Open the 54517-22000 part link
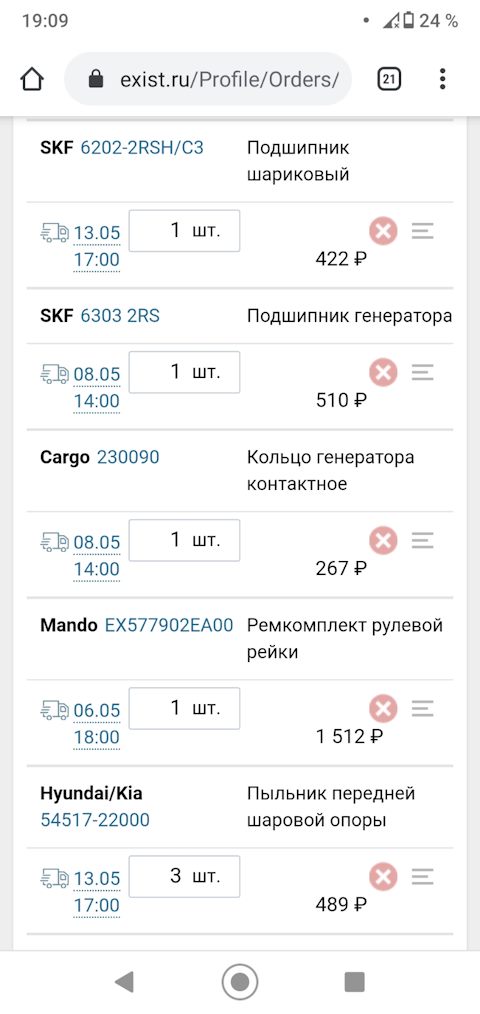The image size is (480, 1014). pyautogui.click(x=95, y=820)
